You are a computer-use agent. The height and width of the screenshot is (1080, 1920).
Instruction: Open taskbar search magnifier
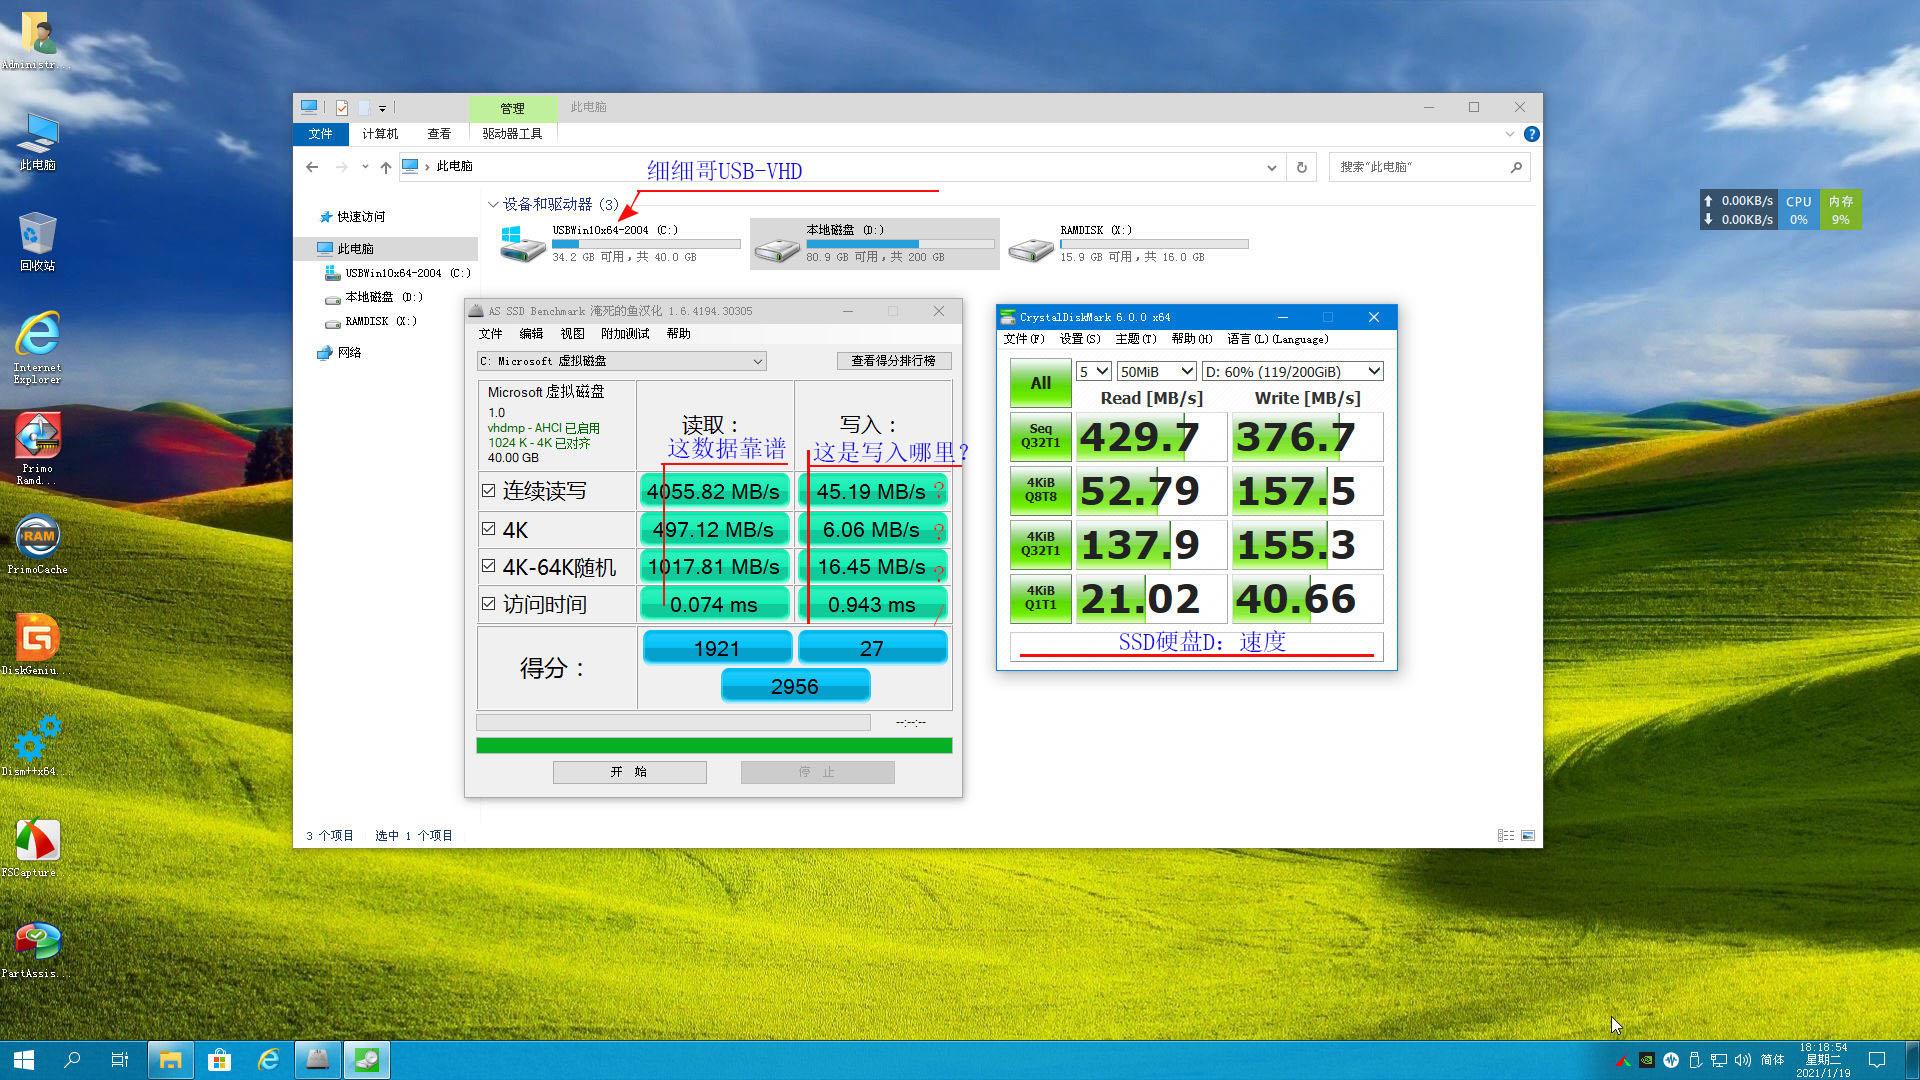[x=72, y=1060]
